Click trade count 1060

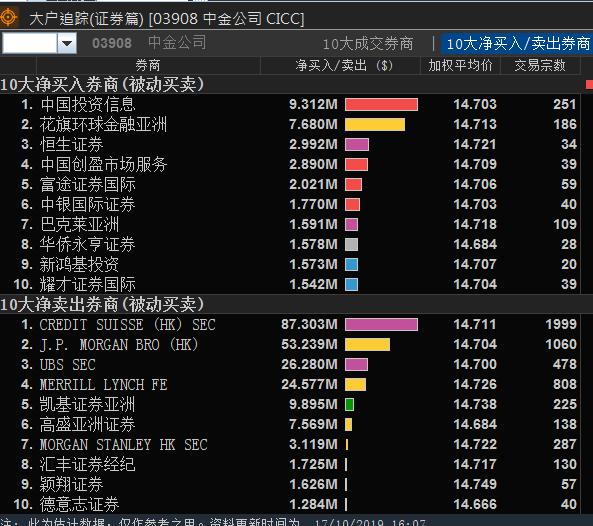pyautogui.click(x=561, y=344)
